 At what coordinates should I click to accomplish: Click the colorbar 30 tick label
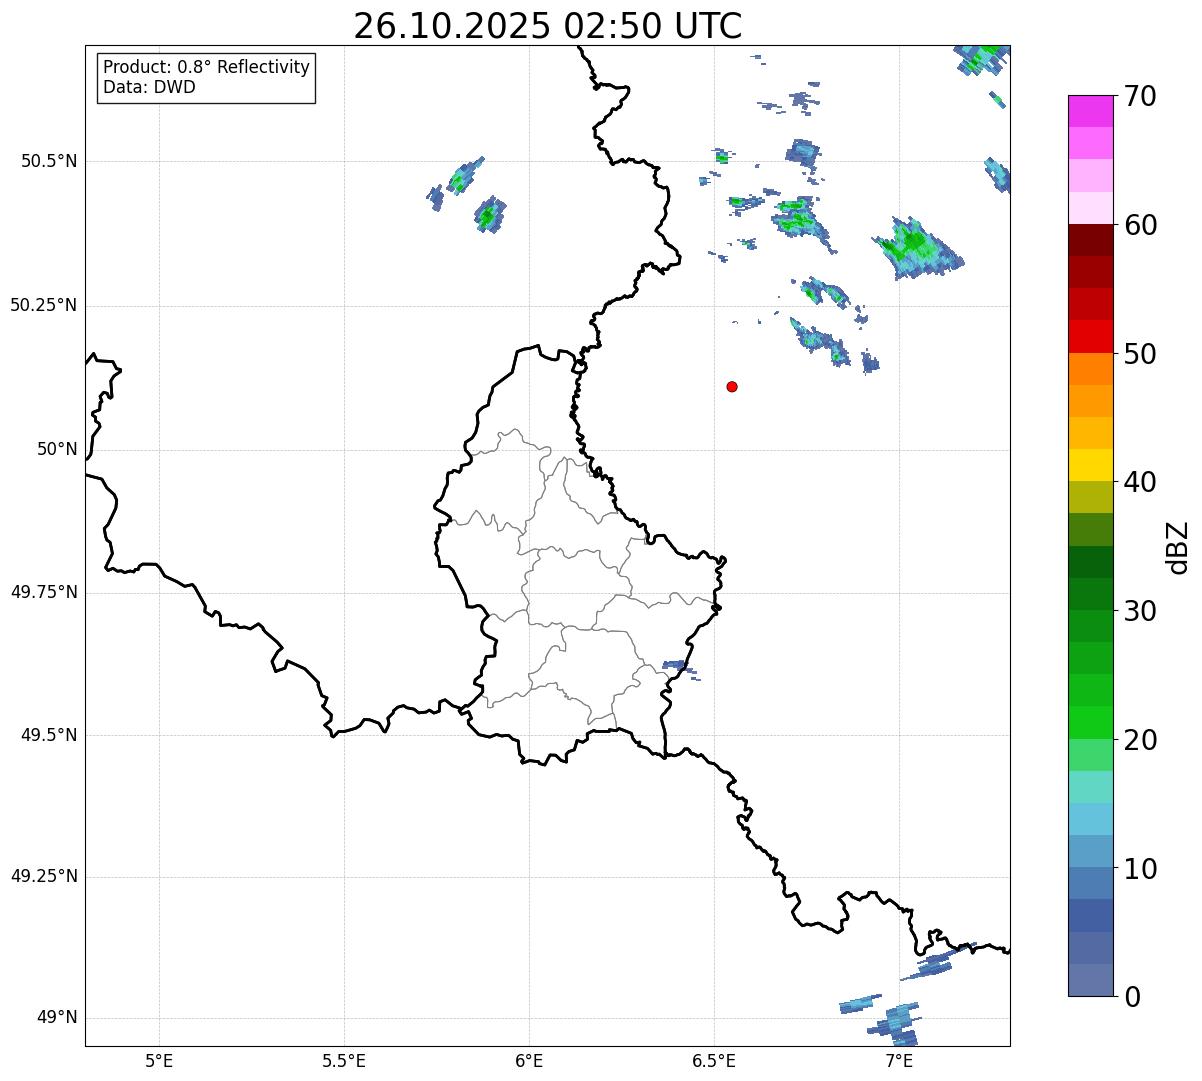[x=1140, y=611]
